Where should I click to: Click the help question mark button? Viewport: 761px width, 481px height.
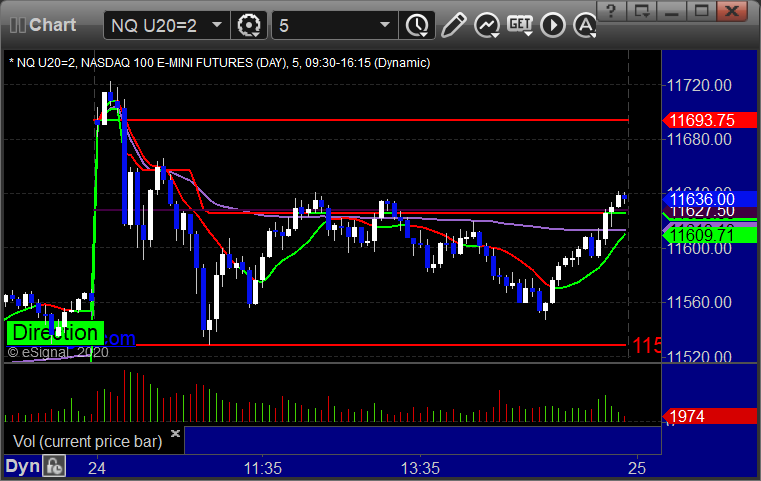611,11
